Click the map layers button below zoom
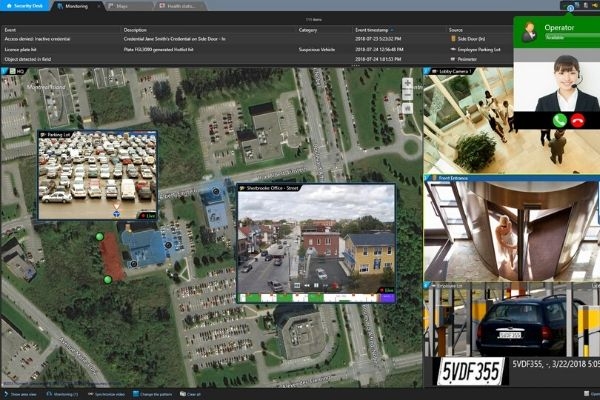Screen dimensions: 600x400 [407, 109]
